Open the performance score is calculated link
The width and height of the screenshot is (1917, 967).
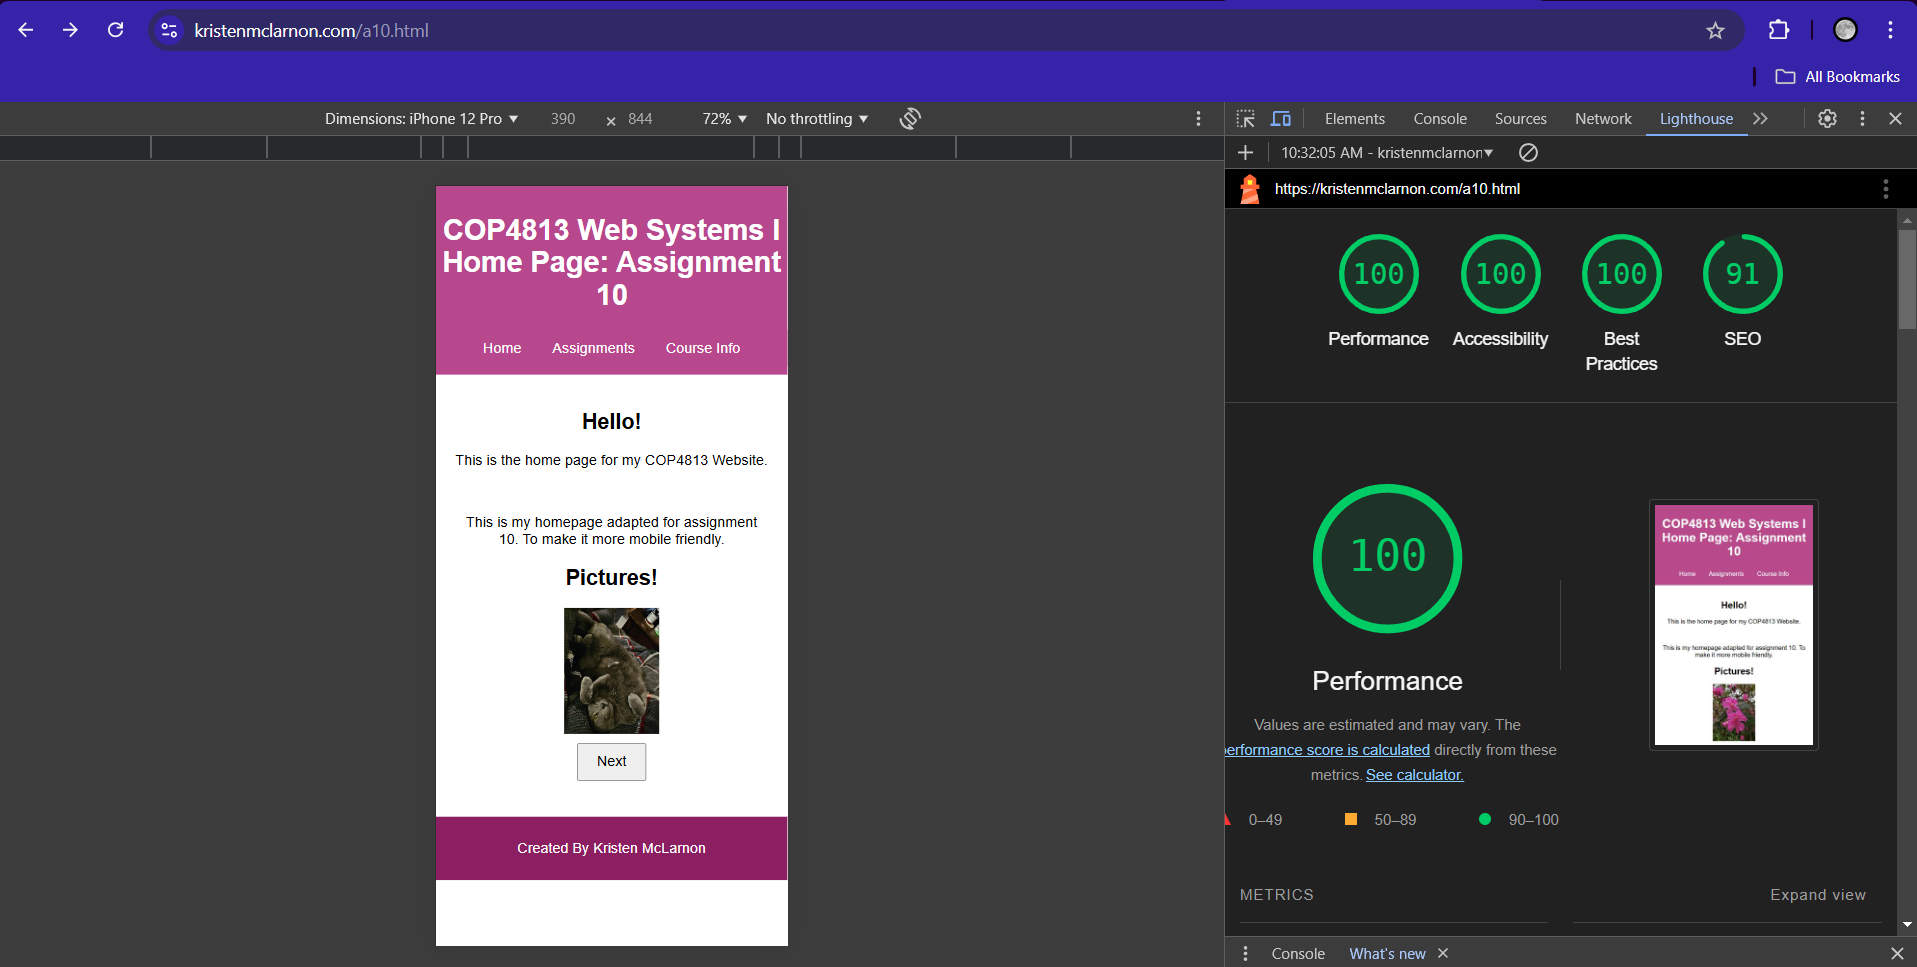click(1327, 750)
